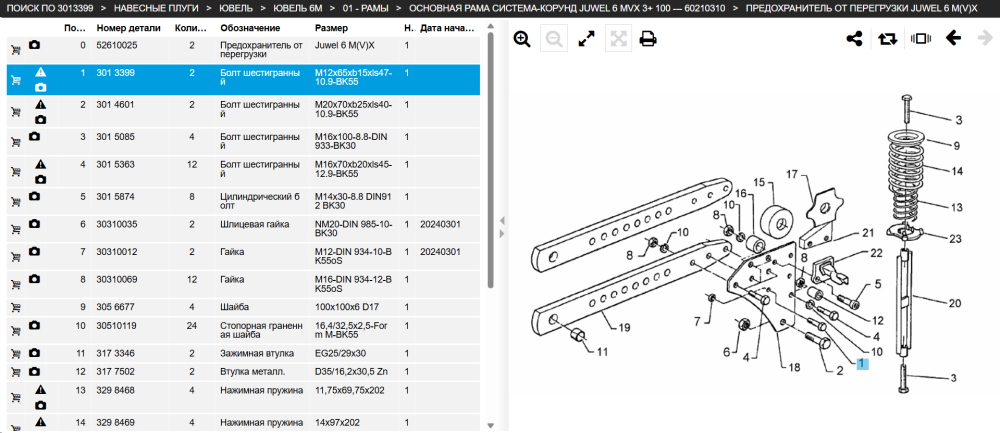Sort by Обозначение column header
Viewport: 1000px width, 433px height.
250,28
